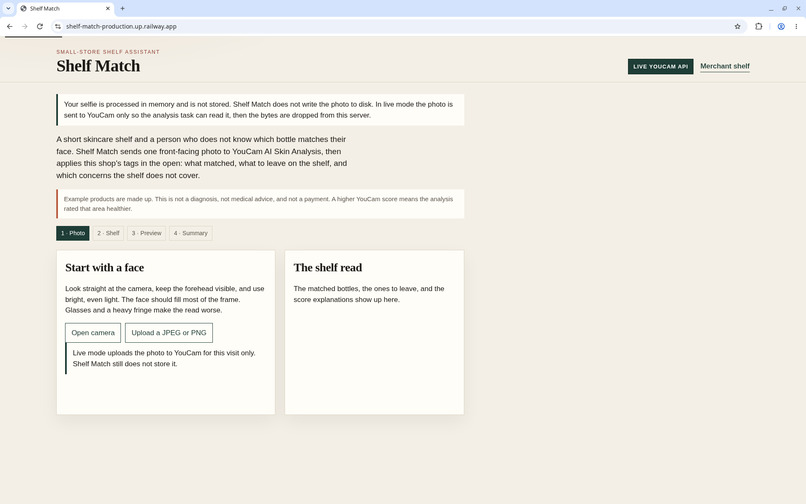This screenshot has width=806, height=504.
Task: Open the Chrome three-dot menu
Action: 796,26
